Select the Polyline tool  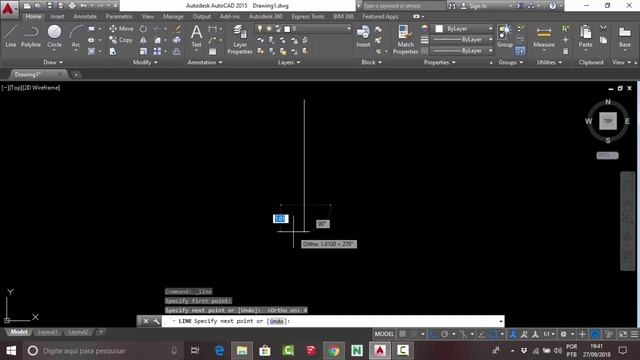pyautogui.click(x=31, y=36)
